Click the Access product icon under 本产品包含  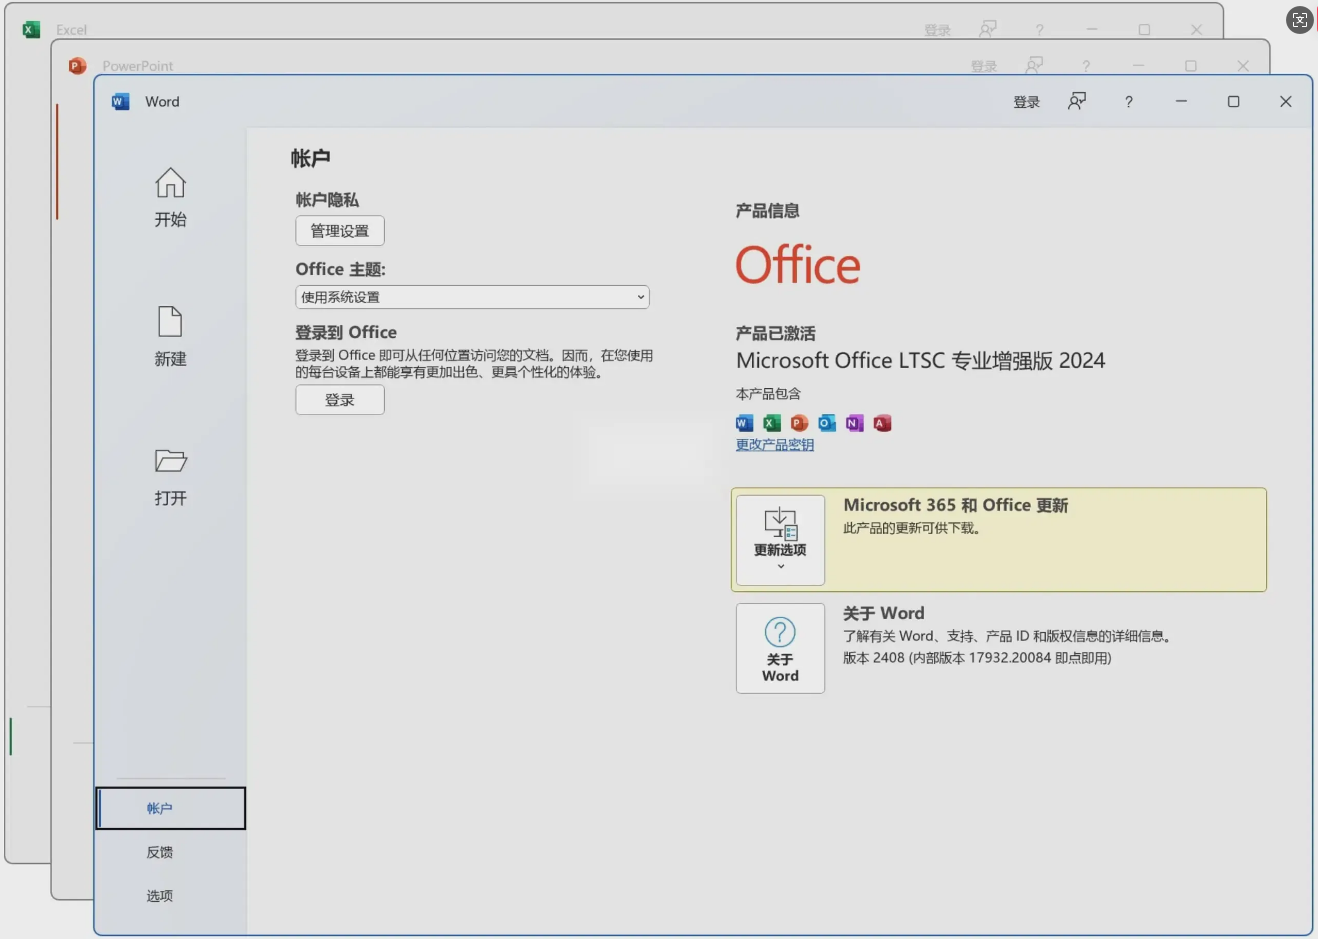882,423
